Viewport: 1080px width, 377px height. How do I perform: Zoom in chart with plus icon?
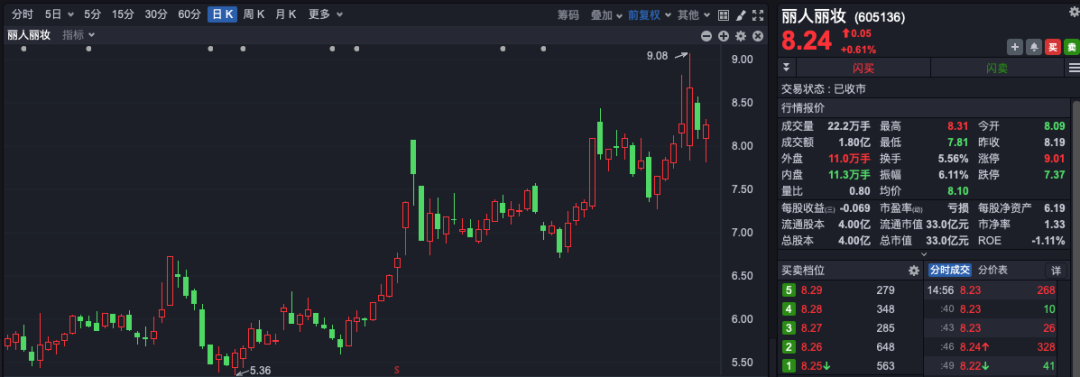(723, 36)
